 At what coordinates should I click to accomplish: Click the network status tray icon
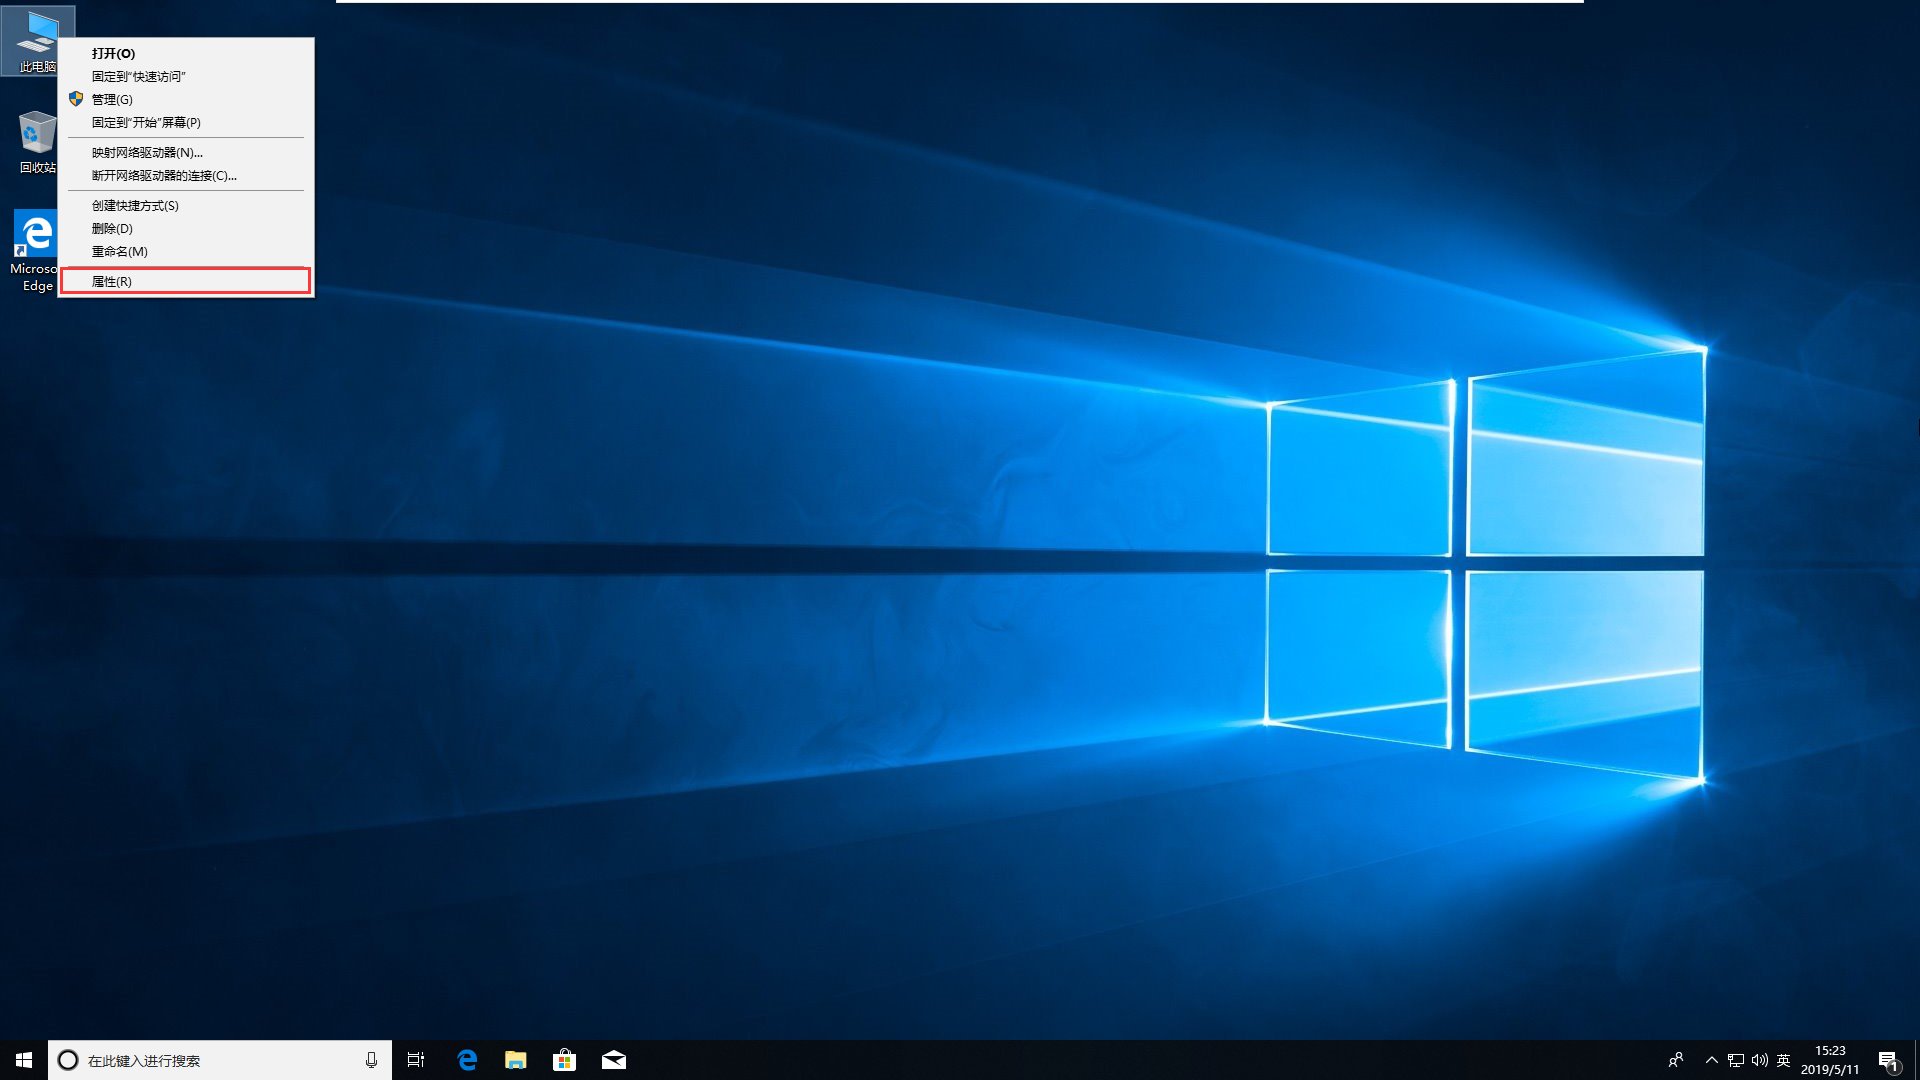1736,1060
